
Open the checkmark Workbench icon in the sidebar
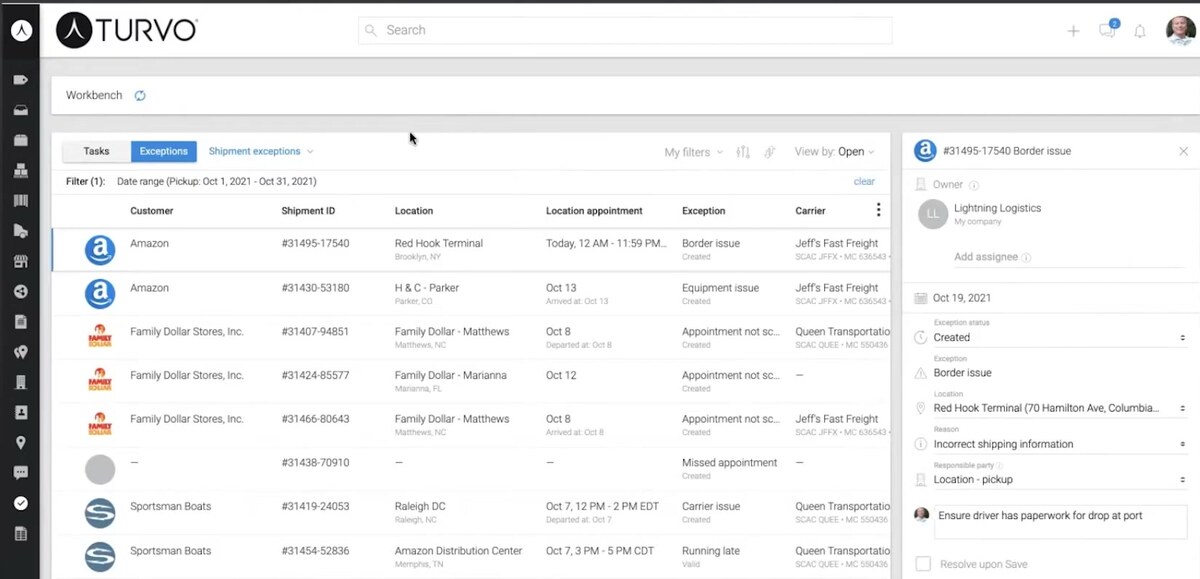pos(20,503)
